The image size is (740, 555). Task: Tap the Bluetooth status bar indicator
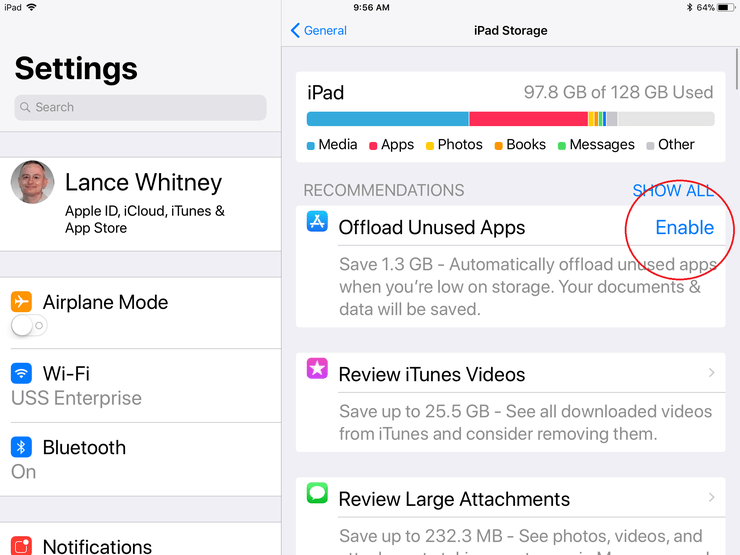point(690,8)
